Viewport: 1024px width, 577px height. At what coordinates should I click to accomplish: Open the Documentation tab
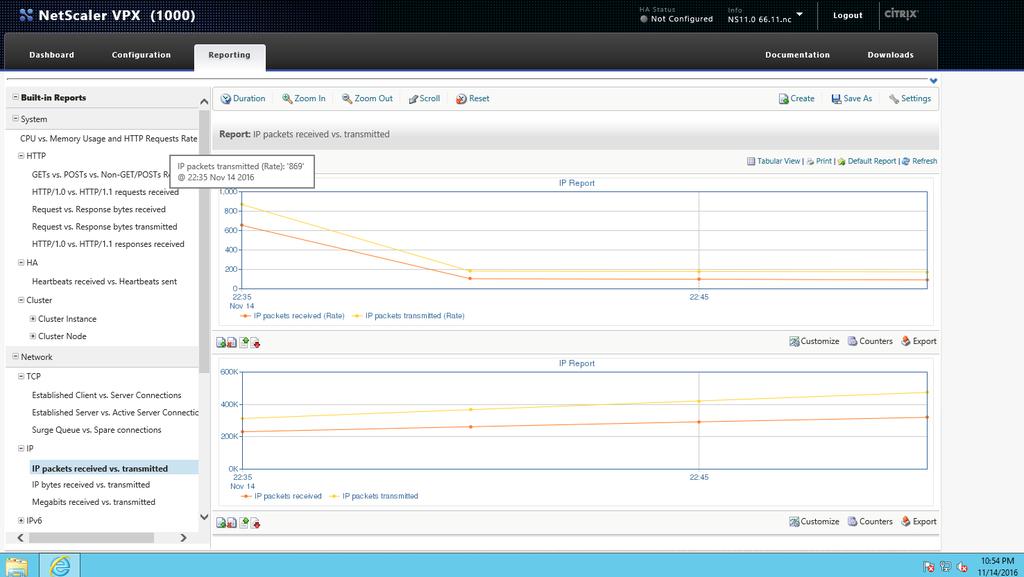click(x=797, y=55)
